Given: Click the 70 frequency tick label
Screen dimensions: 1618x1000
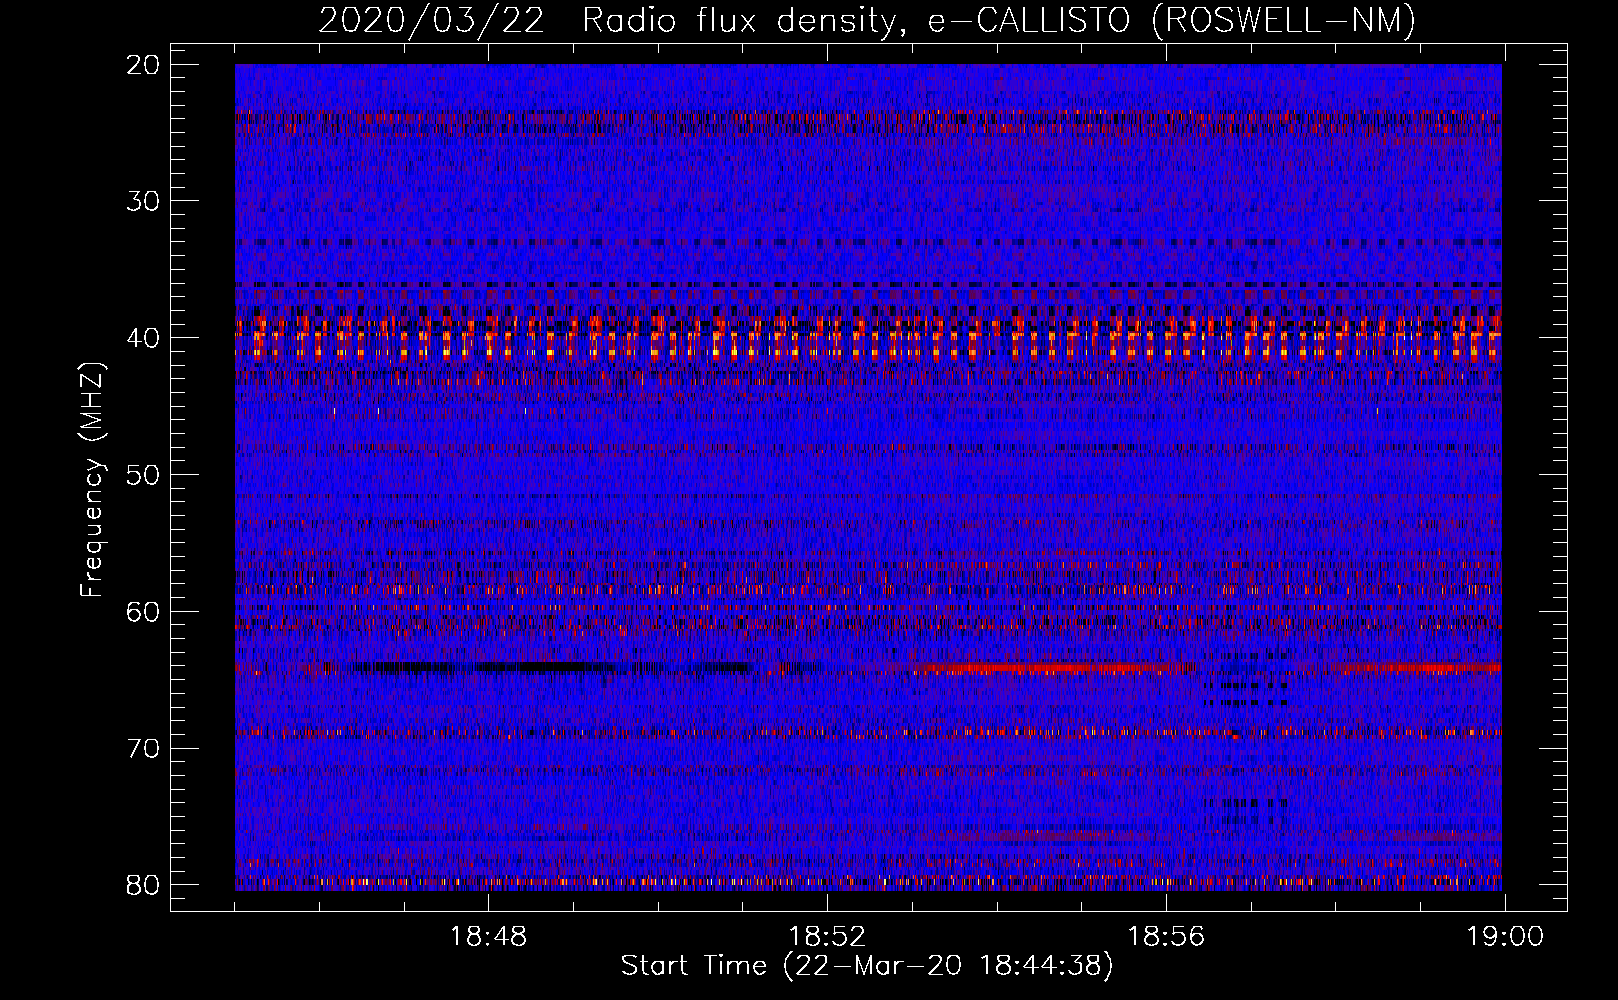Looking at the screenshot, I should click(144, 748).
